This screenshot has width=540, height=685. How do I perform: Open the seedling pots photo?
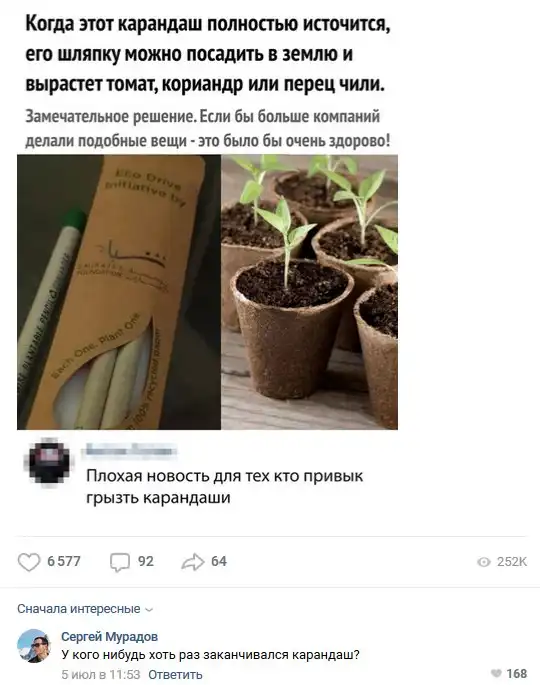[x=309, y=292]
